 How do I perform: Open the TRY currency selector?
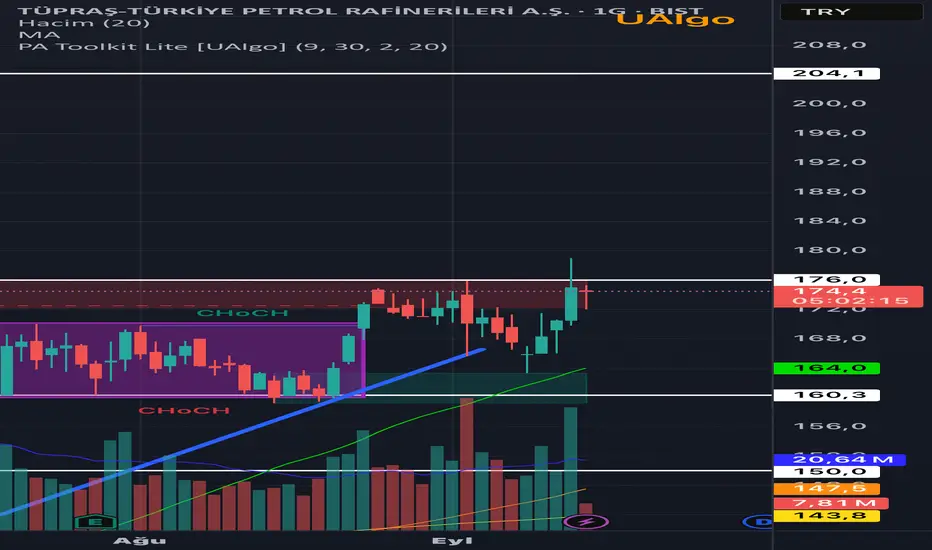coord(851,11)
